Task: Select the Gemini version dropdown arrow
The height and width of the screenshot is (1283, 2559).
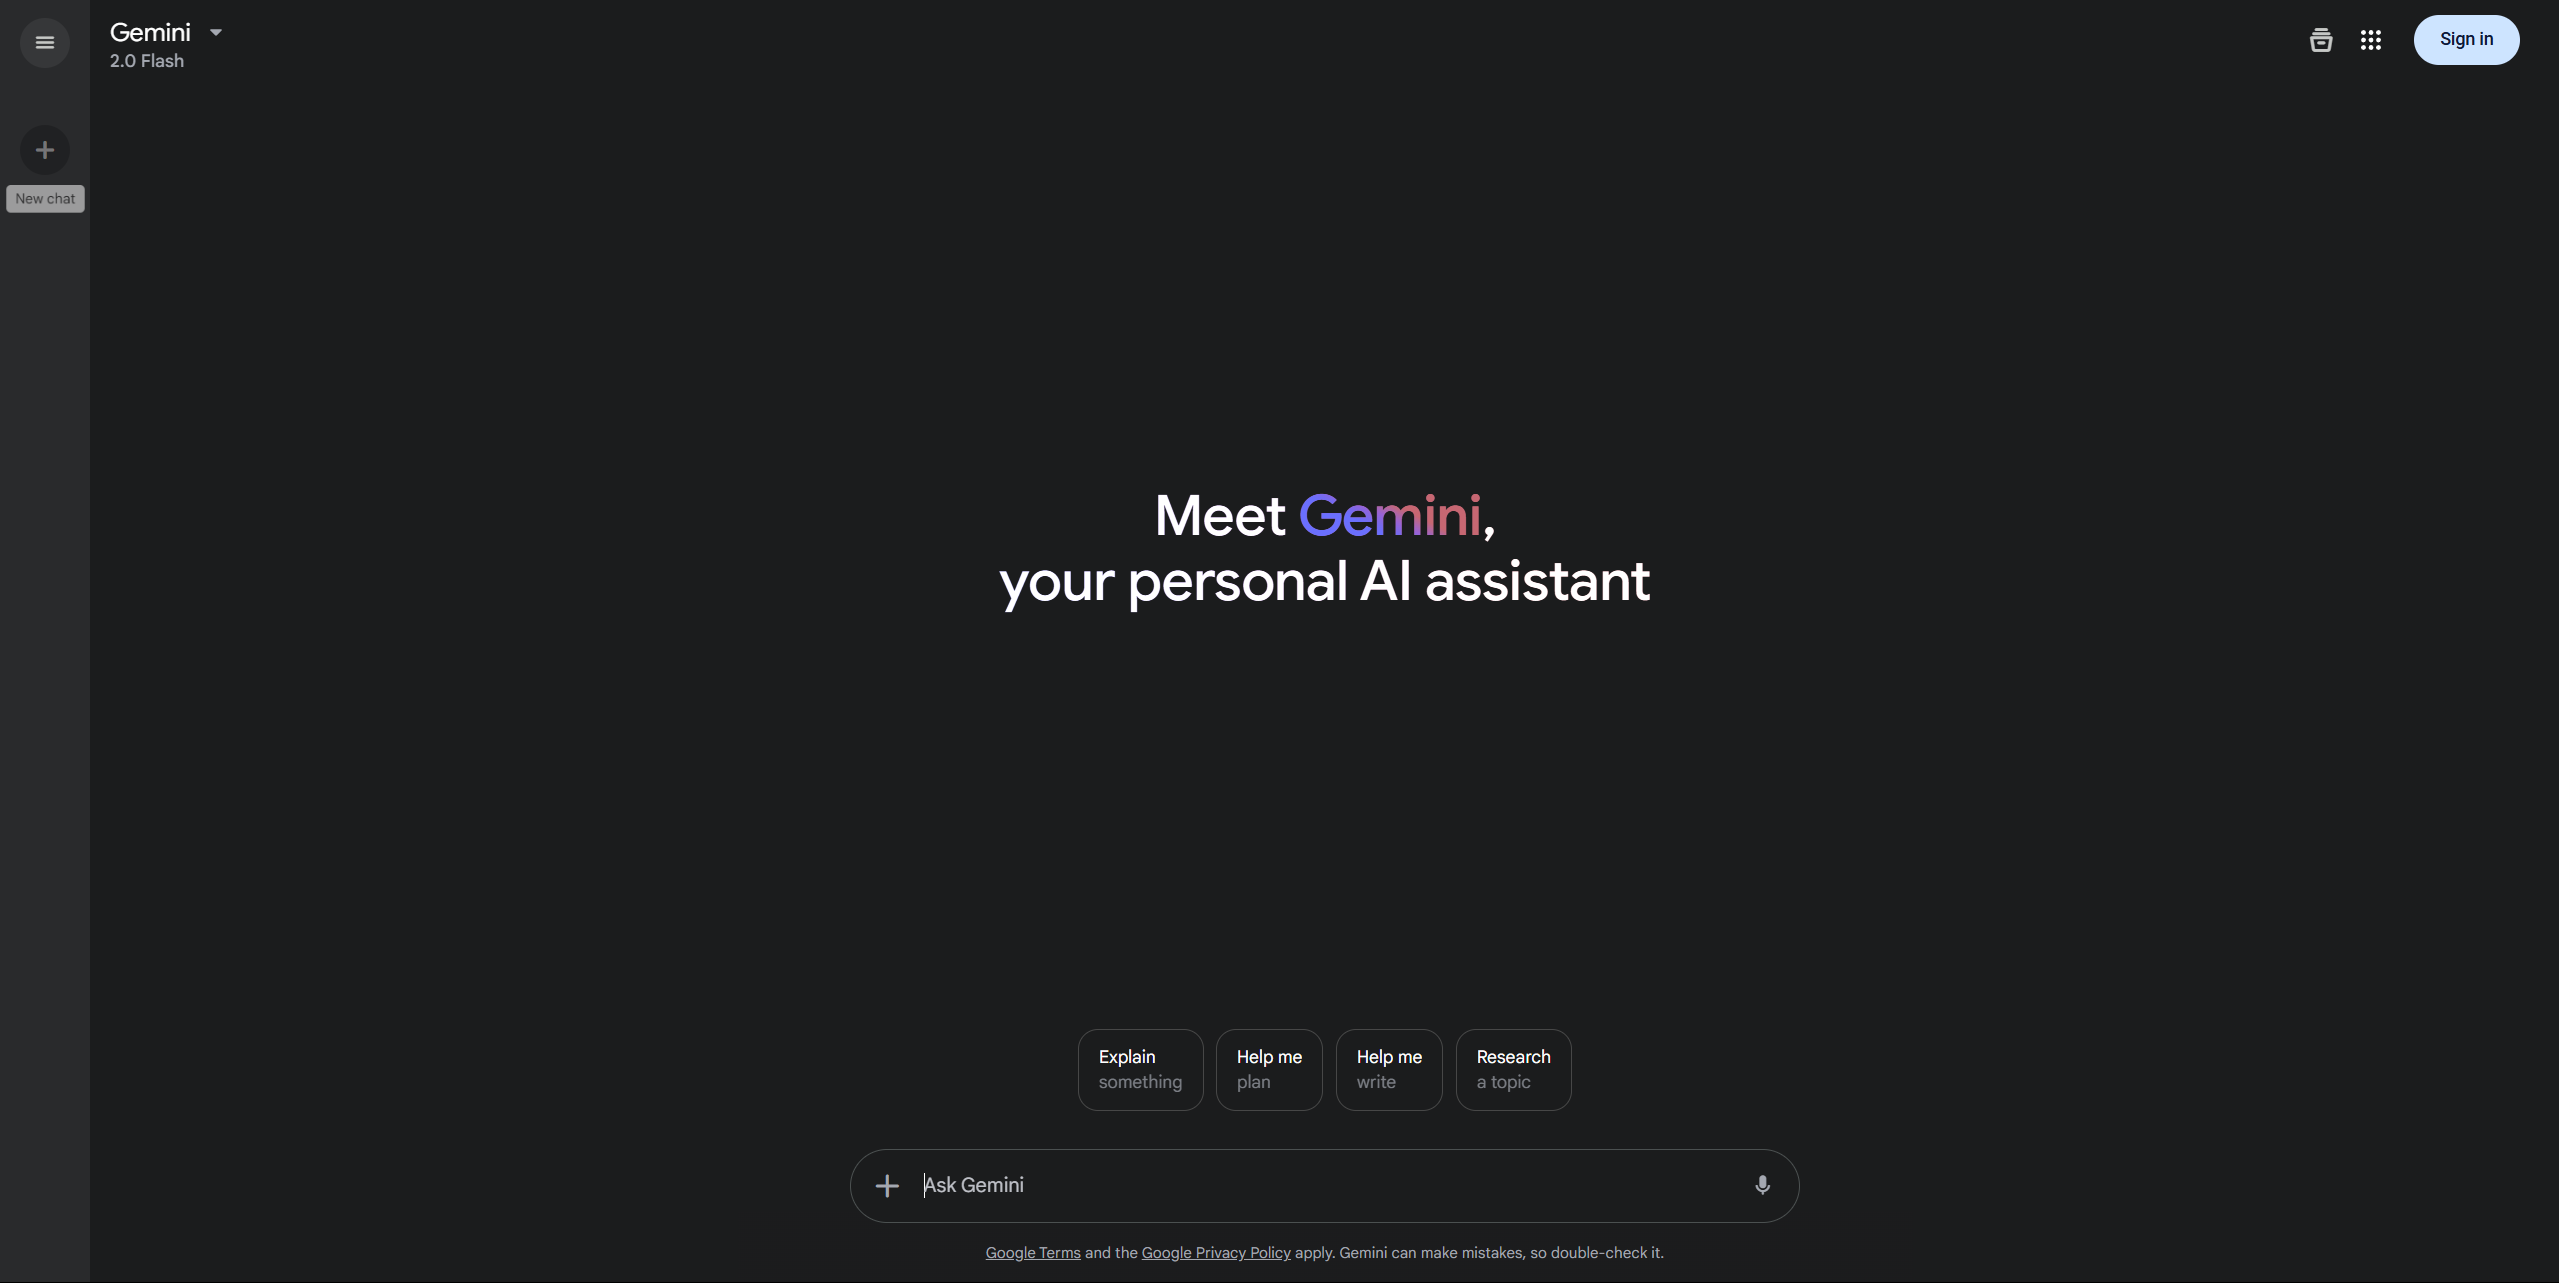Action: [213, 31]
